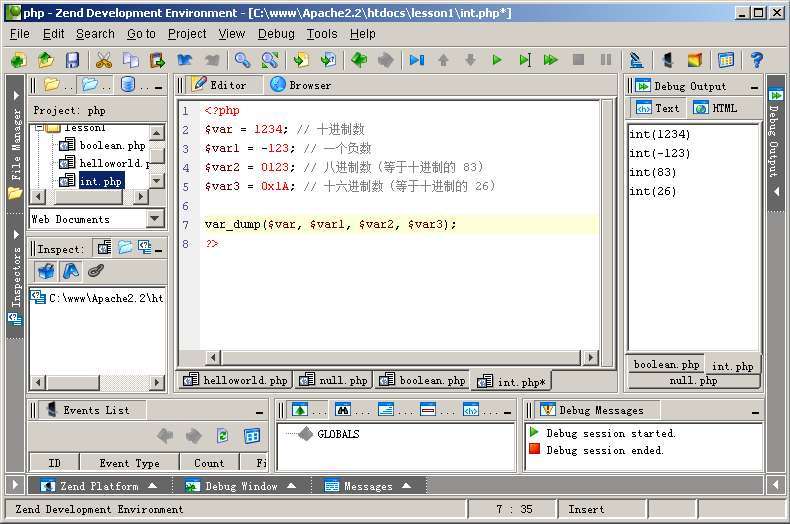The height and width of the screenshot is (524, 790).
Task: Click refresh icon in Events List
Action: click(222, 435)
